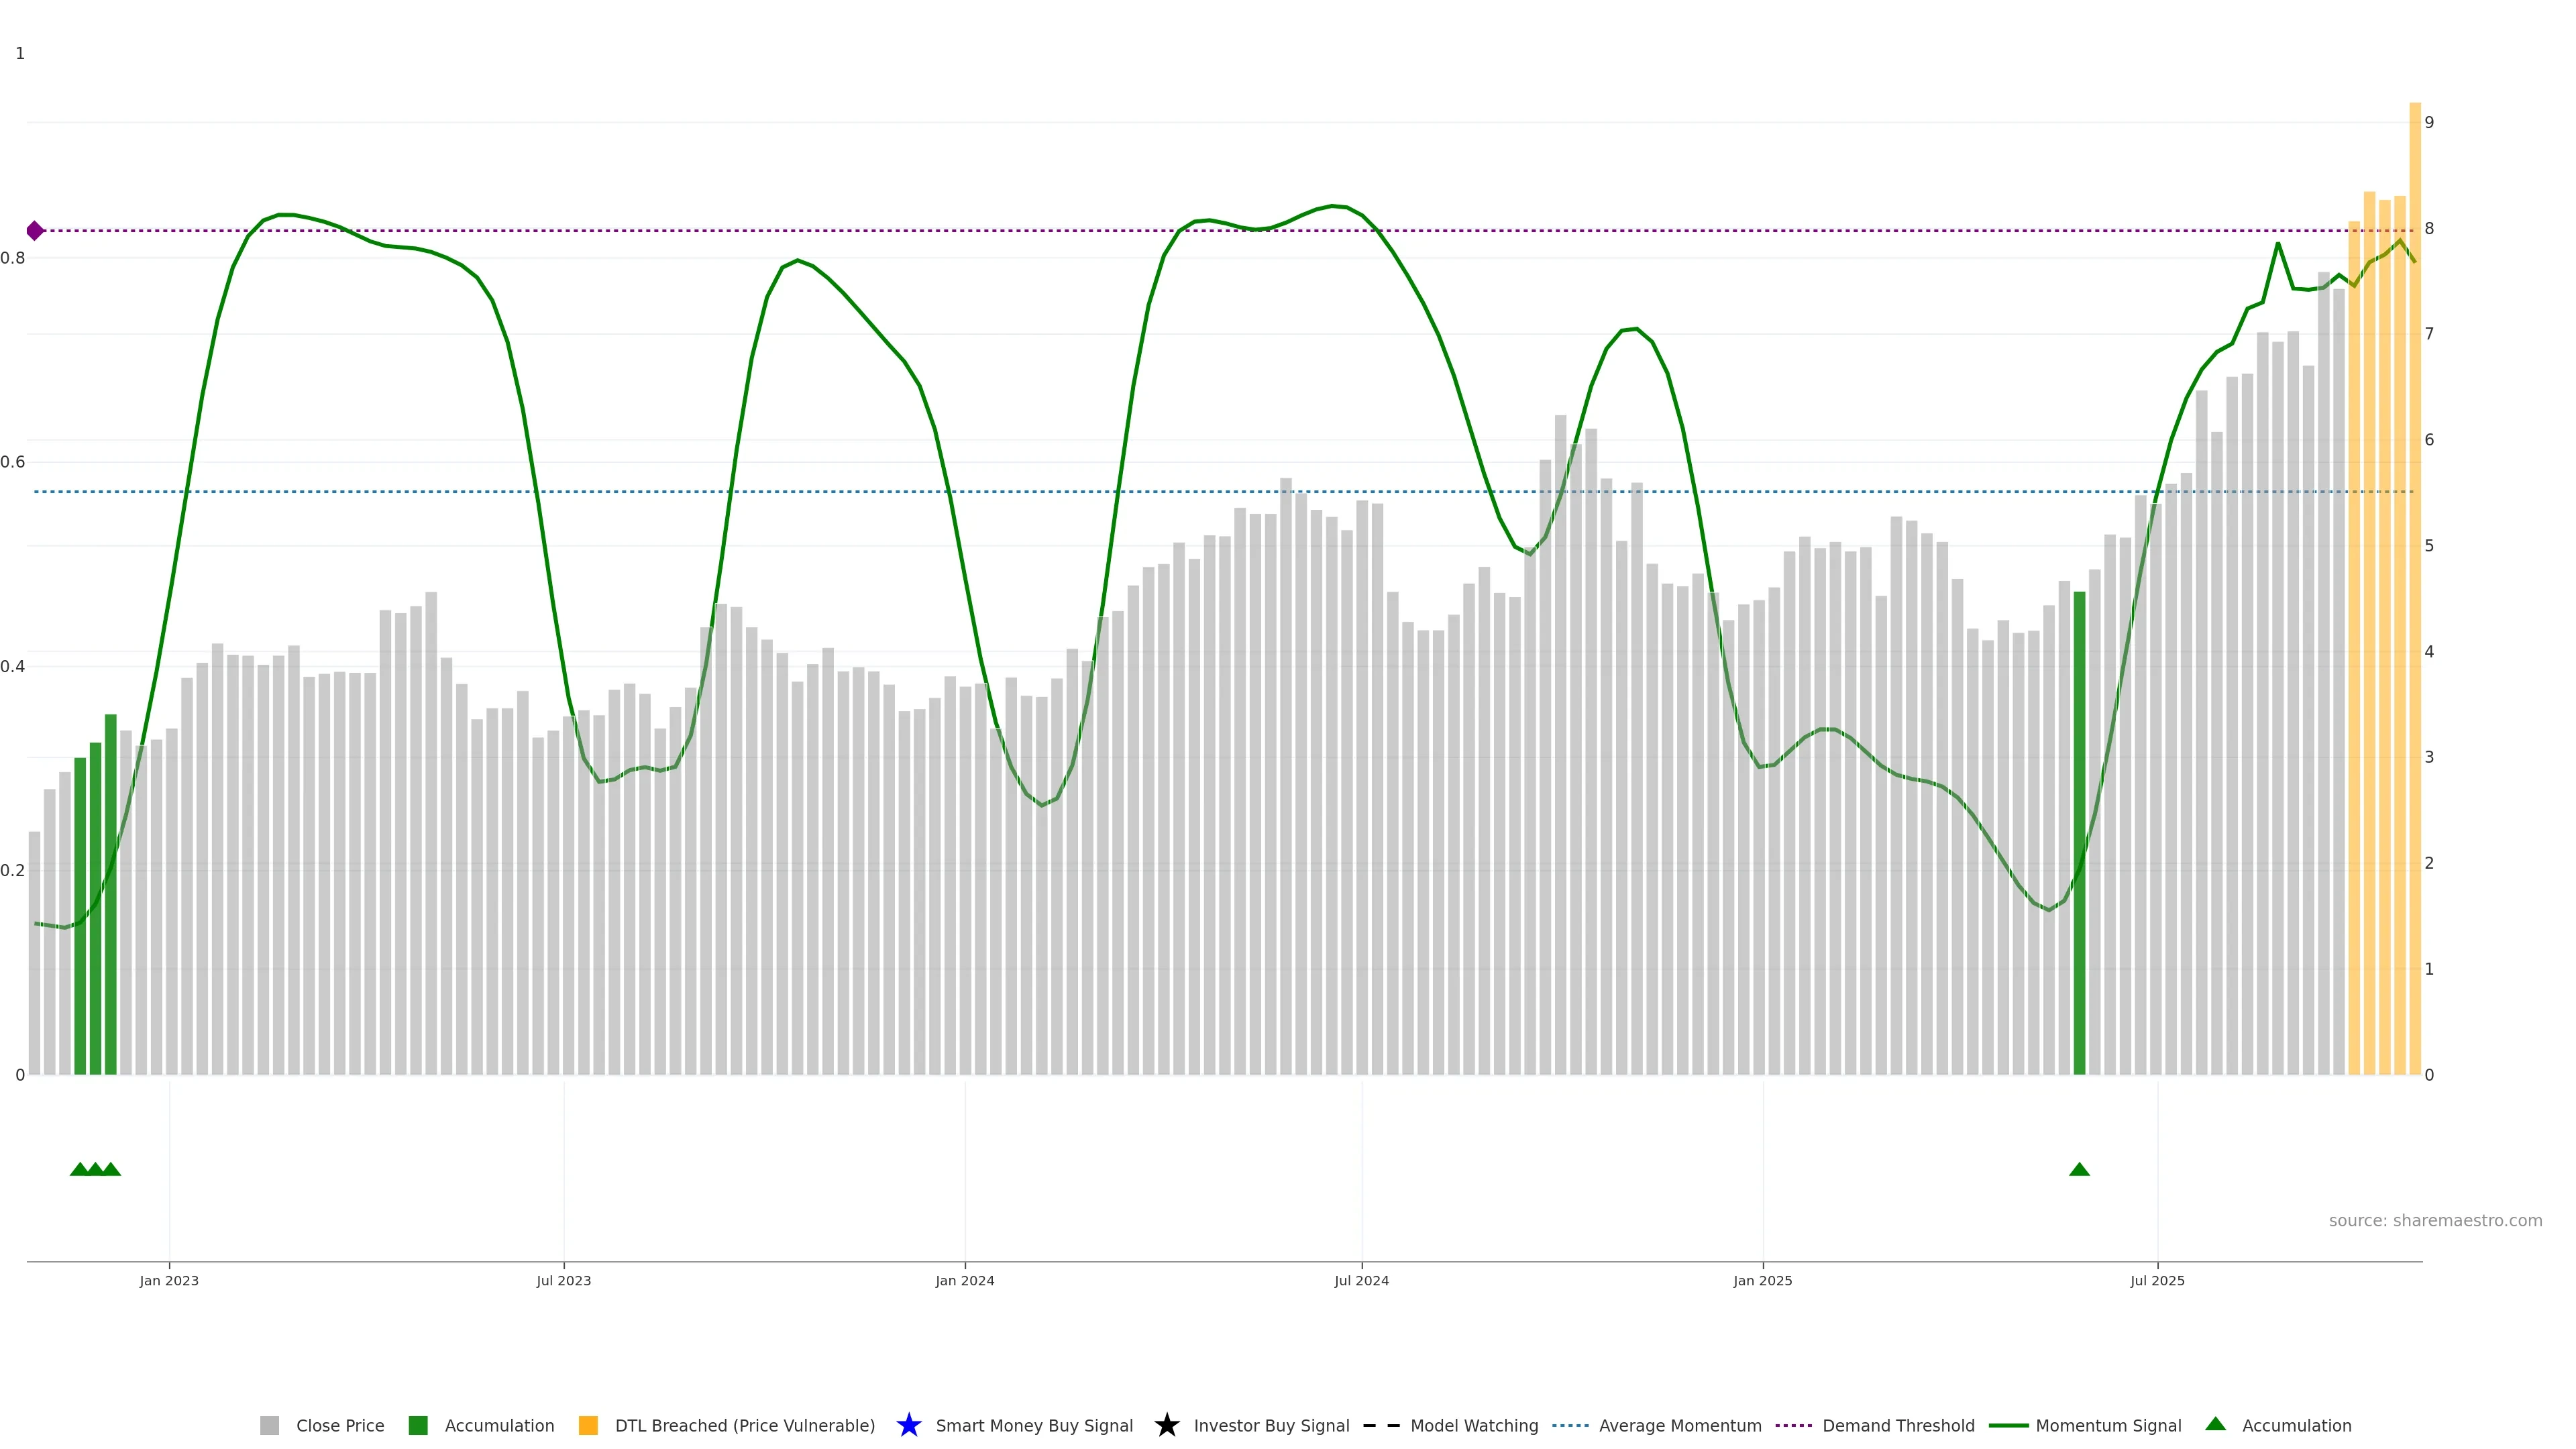Click the Jan 2025 x-axis label
Image resolution: width=2576 pixels, height=1449 pixels.
tap(1762, 1280)
